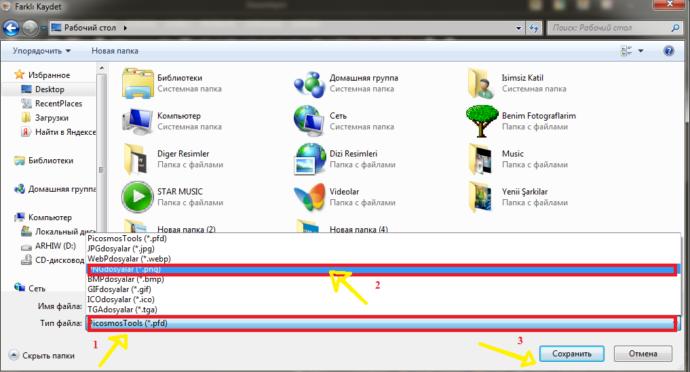Select the Библиотеки system folder icon
Screen dimensions: 690x372
[137, 83]
